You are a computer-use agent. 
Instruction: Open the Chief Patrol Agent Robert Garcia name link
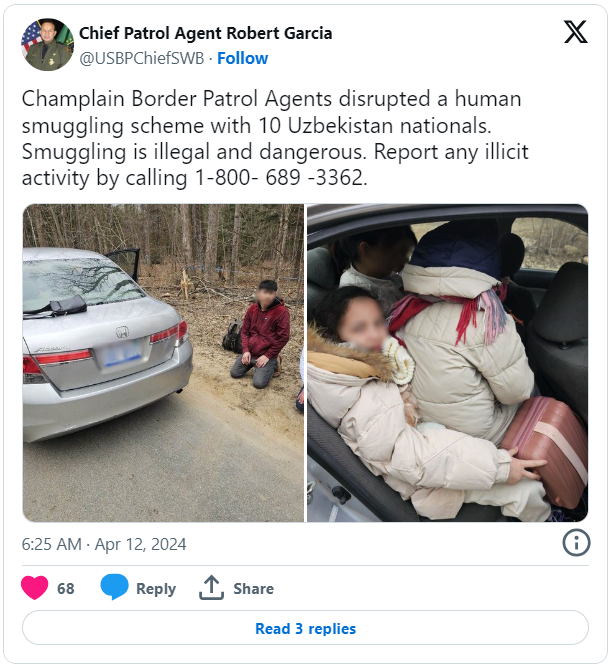pyautogui.click(x=205, y=33)
